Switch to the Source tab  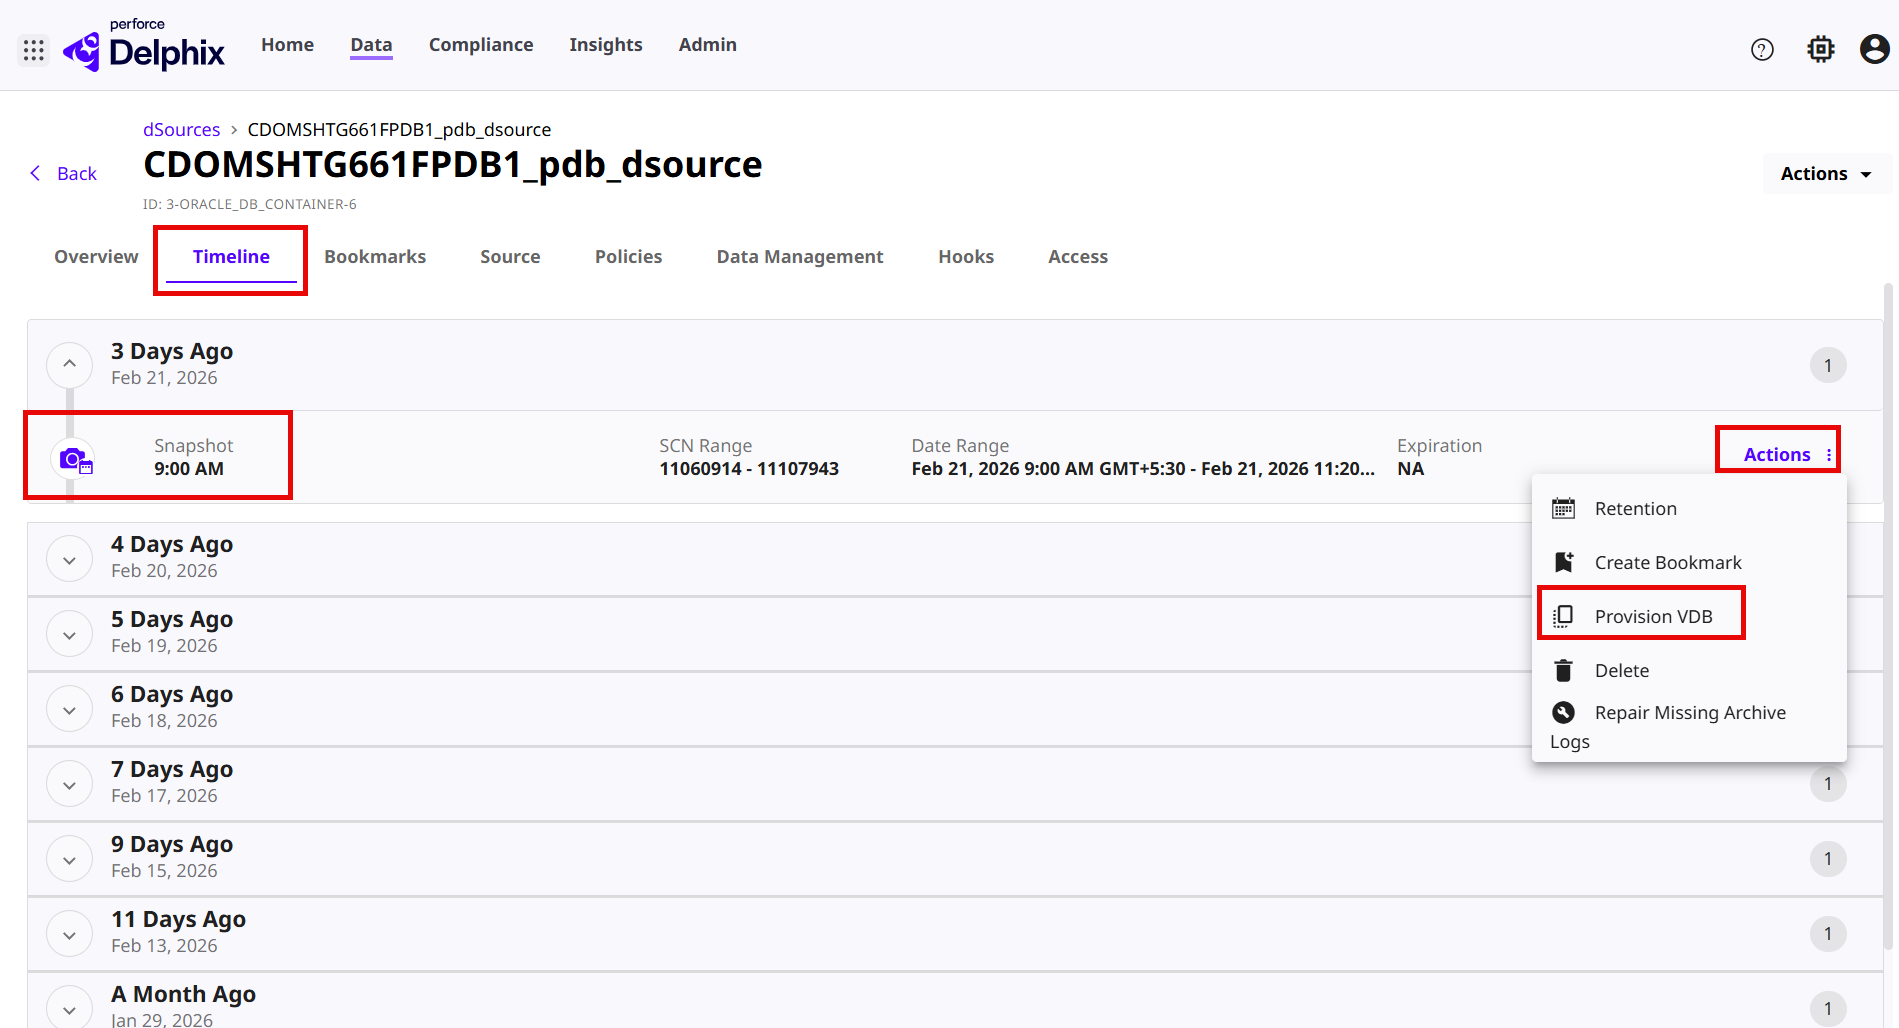510,257
